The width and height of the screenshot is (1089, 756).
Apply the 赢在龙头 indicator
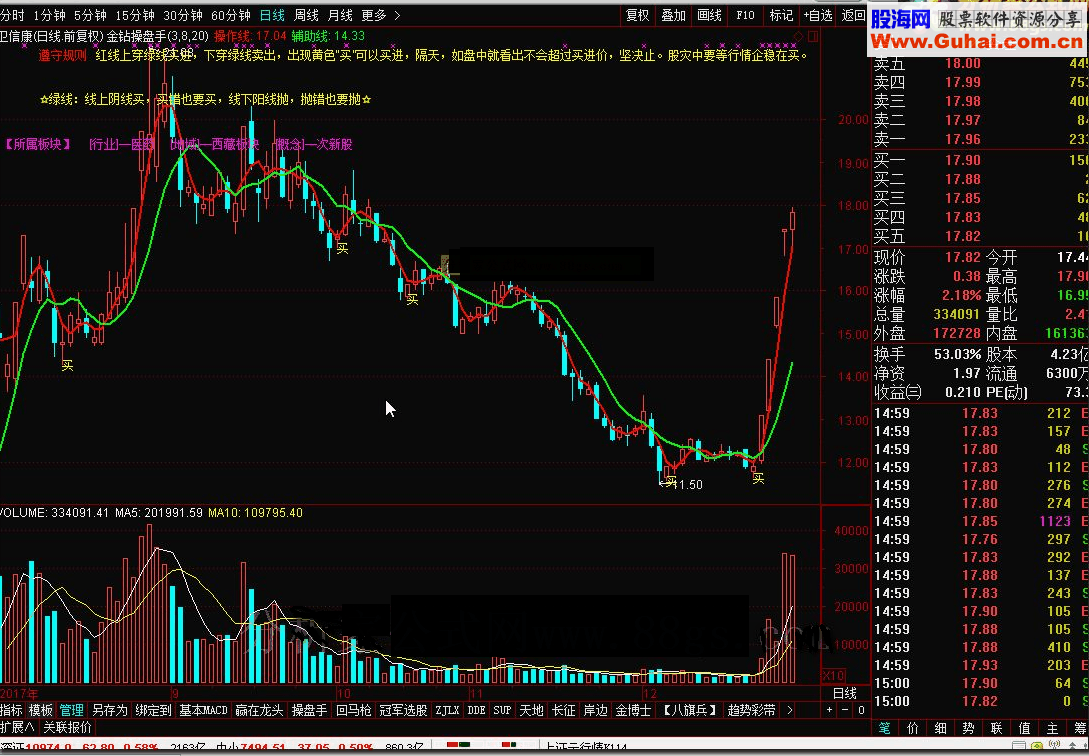point(259,710)
